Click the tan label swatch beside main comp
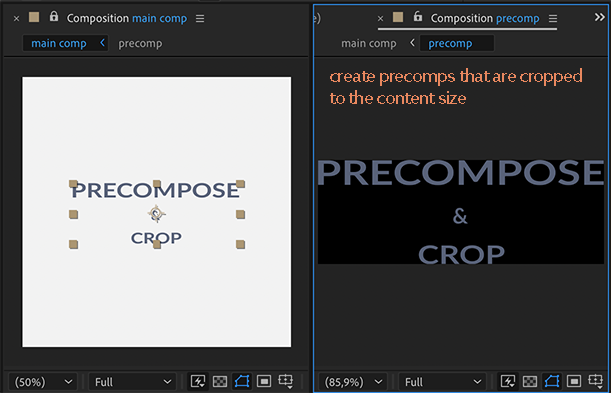 coord(34,17)
